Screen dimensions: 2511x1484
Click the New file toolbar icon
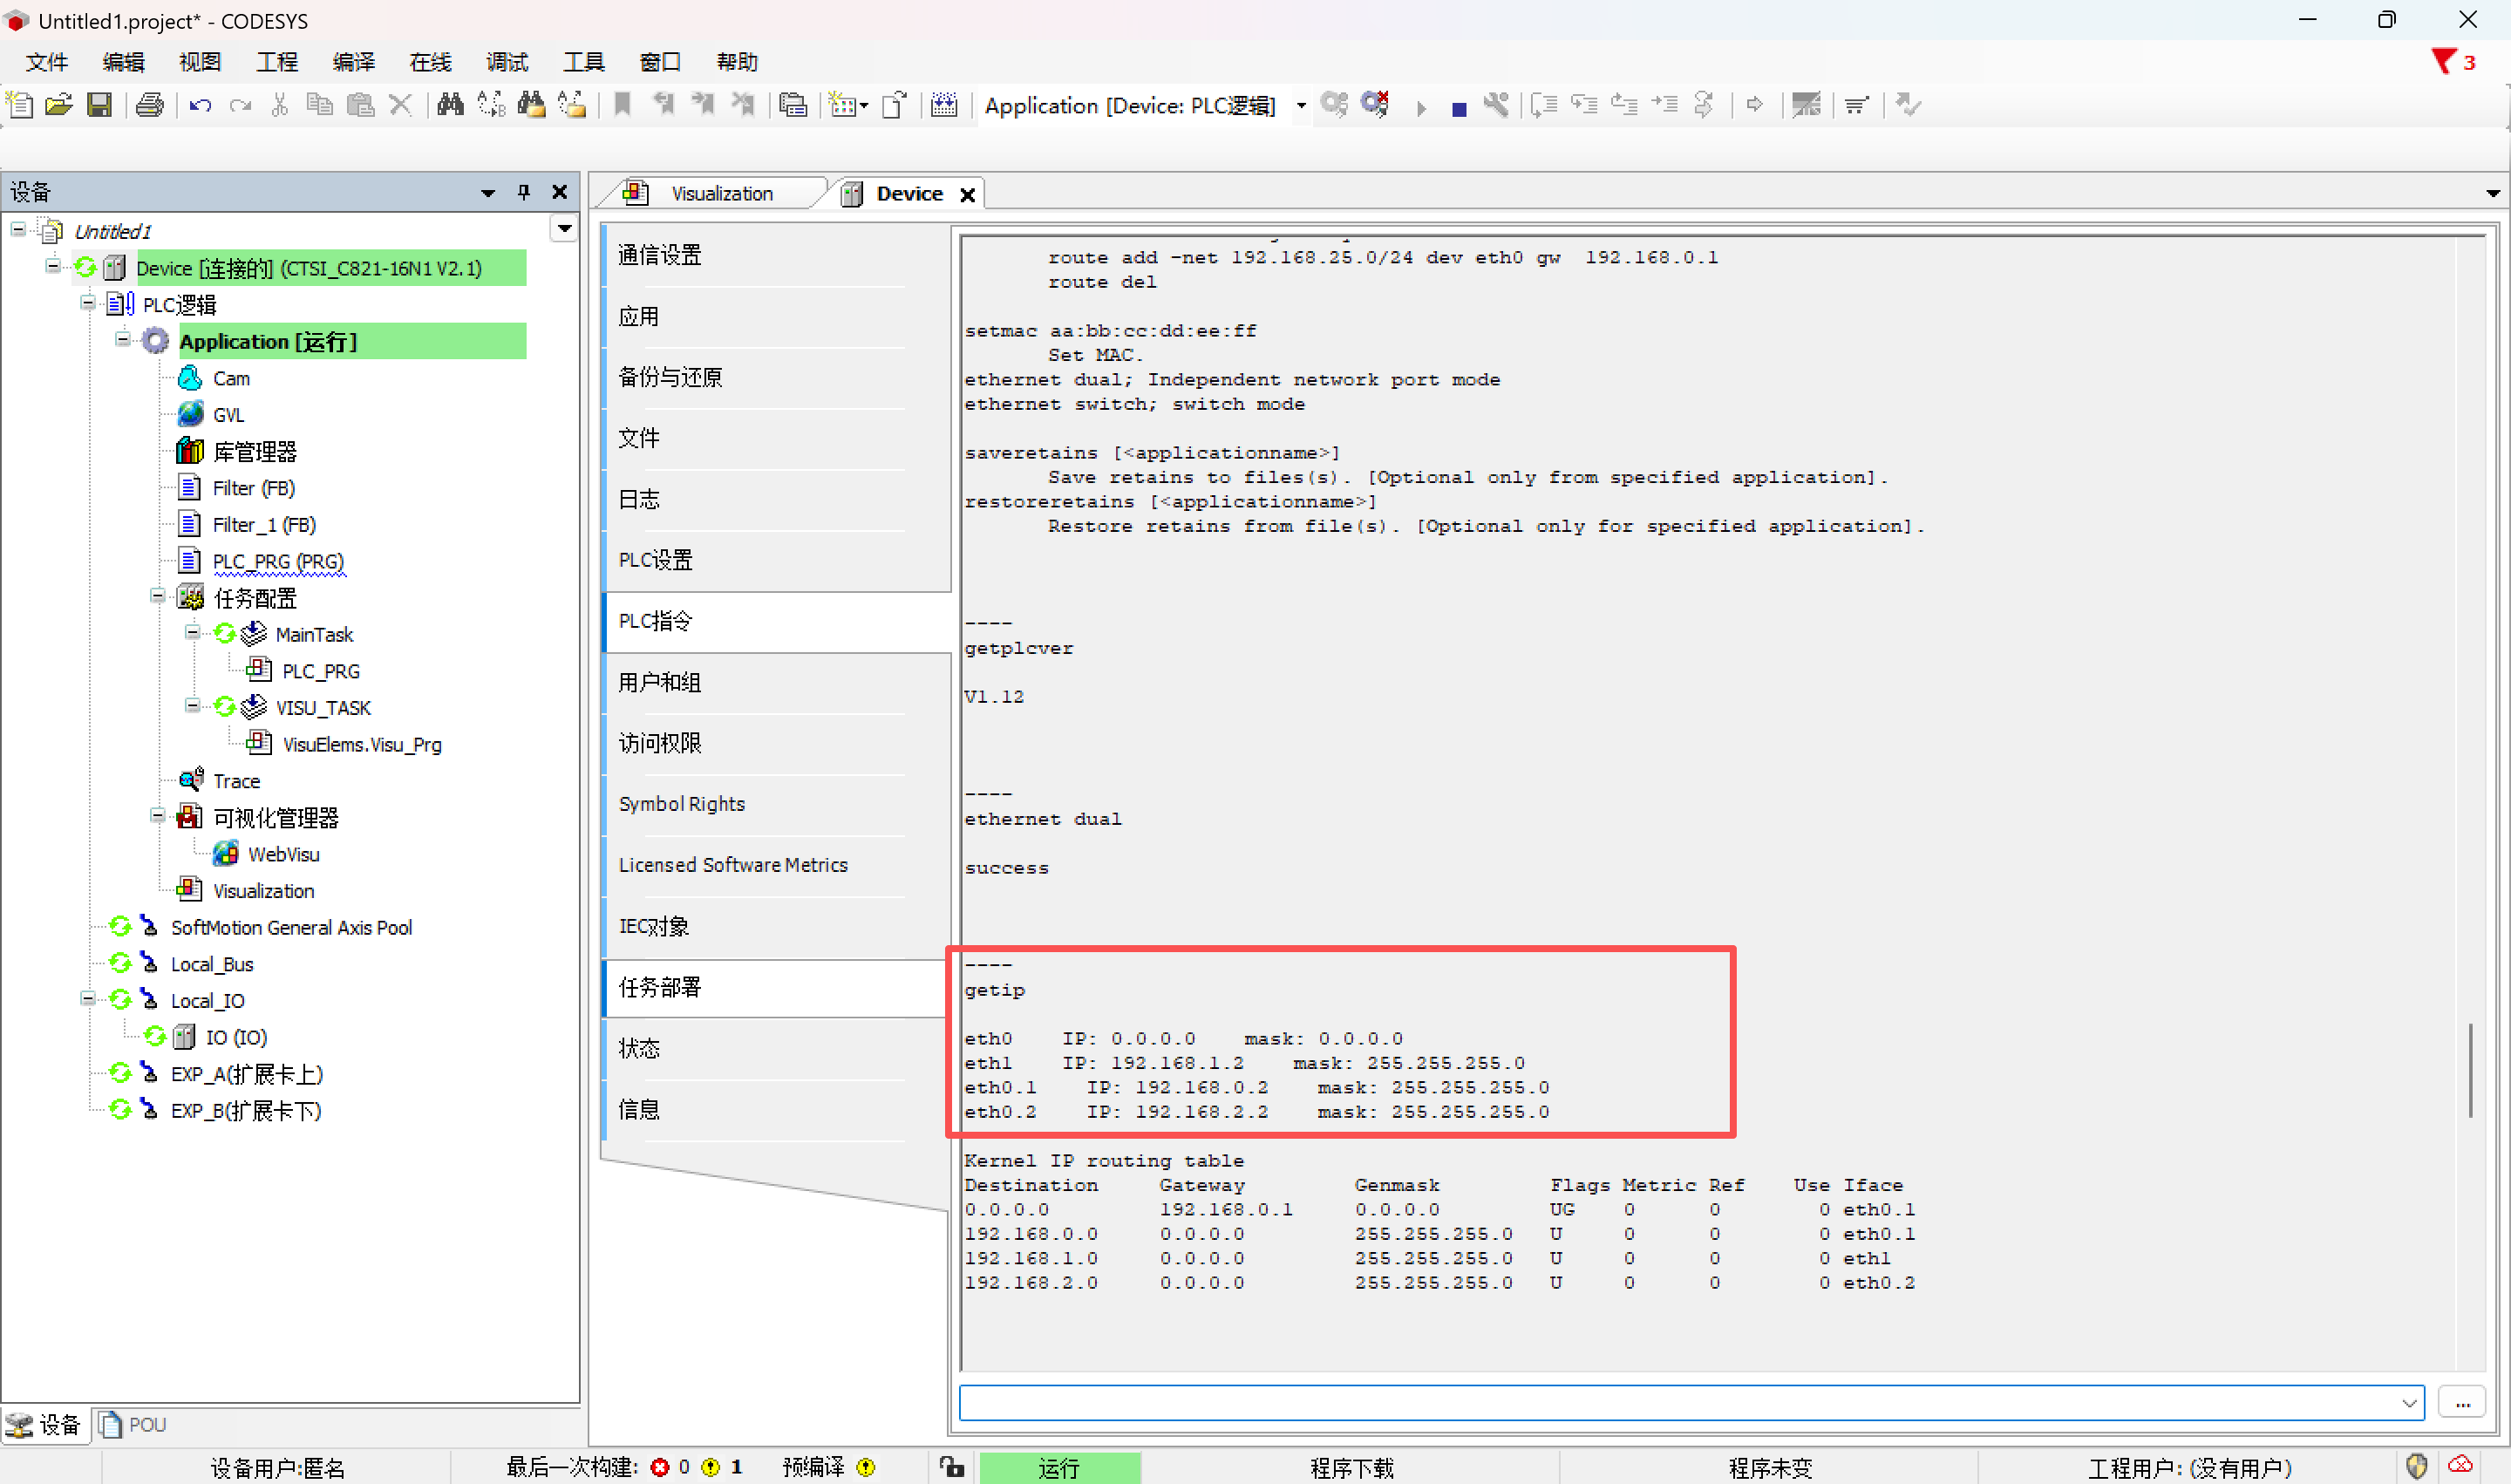tap(20, 105)
